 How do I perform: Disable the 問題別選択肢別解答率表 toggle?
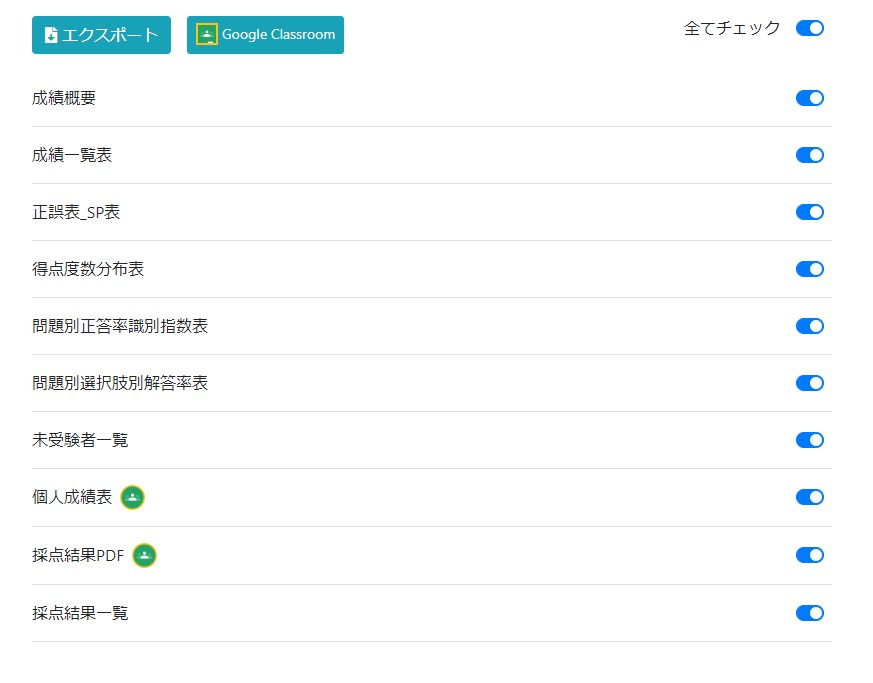point(809,383)
